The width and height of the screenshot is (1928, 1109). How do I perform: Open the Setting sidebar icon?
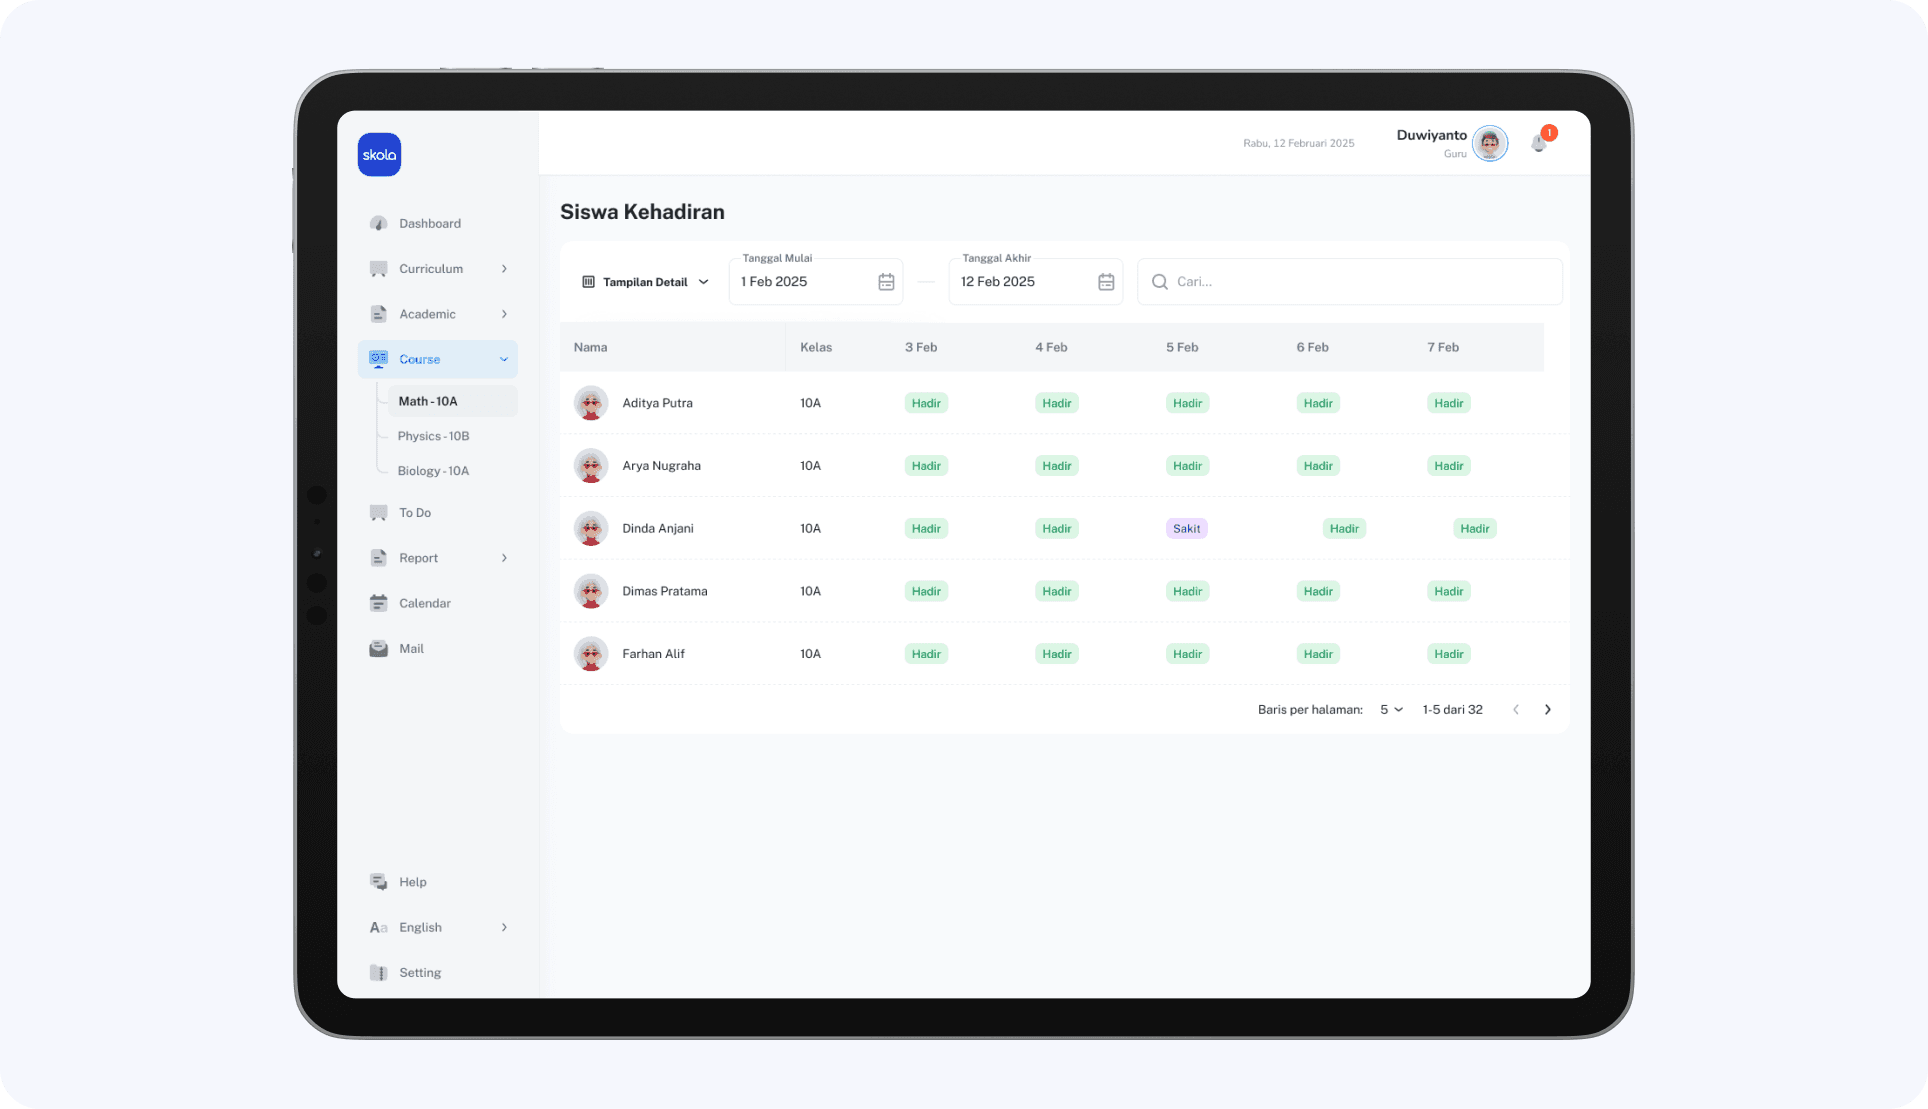tap(378, 972)
